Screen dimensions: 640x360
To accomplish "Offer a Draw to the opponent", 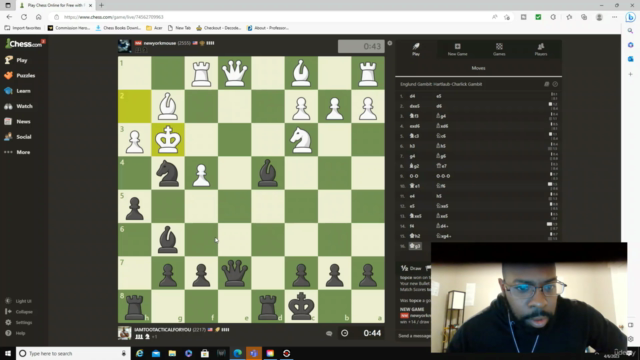I will (x=411, y=268).
